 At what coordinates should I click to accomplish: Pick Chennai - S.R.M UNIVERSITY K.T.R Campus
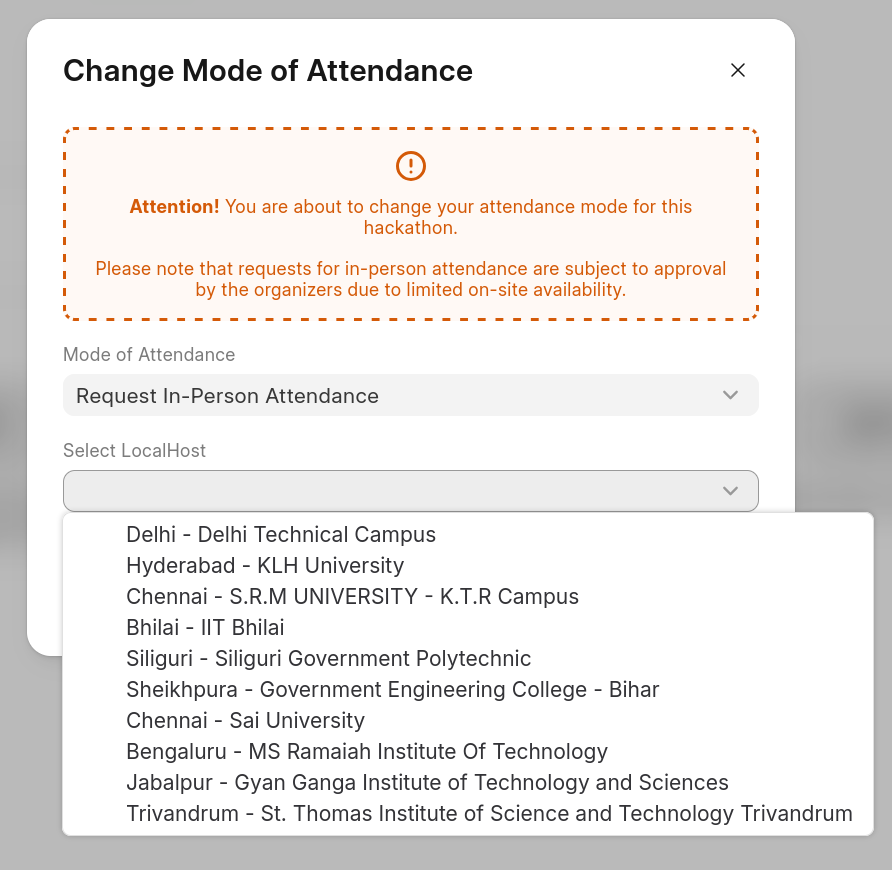click(352, 597)
